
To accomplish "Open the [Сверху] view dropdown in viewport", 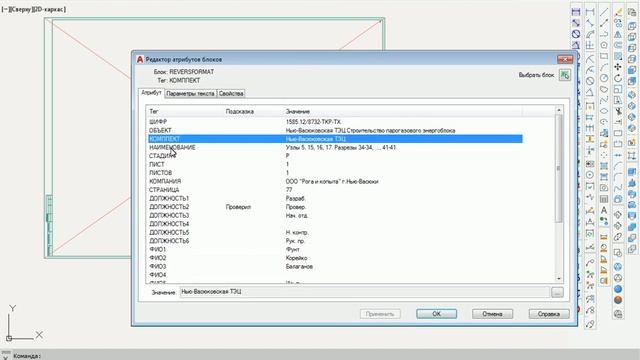I will pyautogui.click(x=21, y=9).
